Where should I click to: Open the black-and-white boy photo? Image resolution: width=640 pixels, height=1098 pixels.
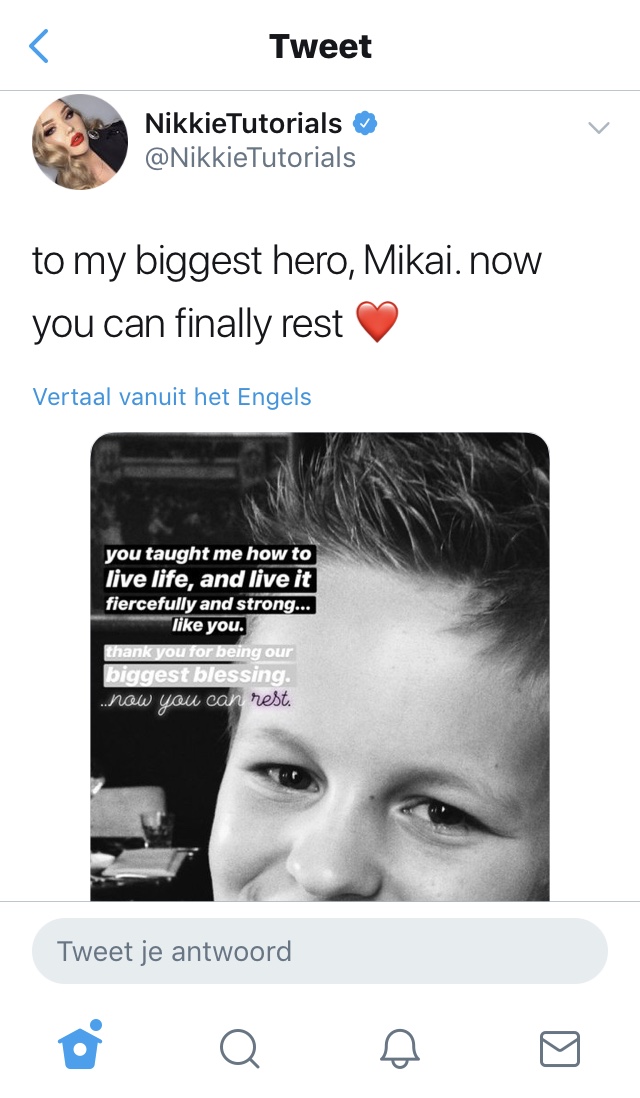coord(320,667)
